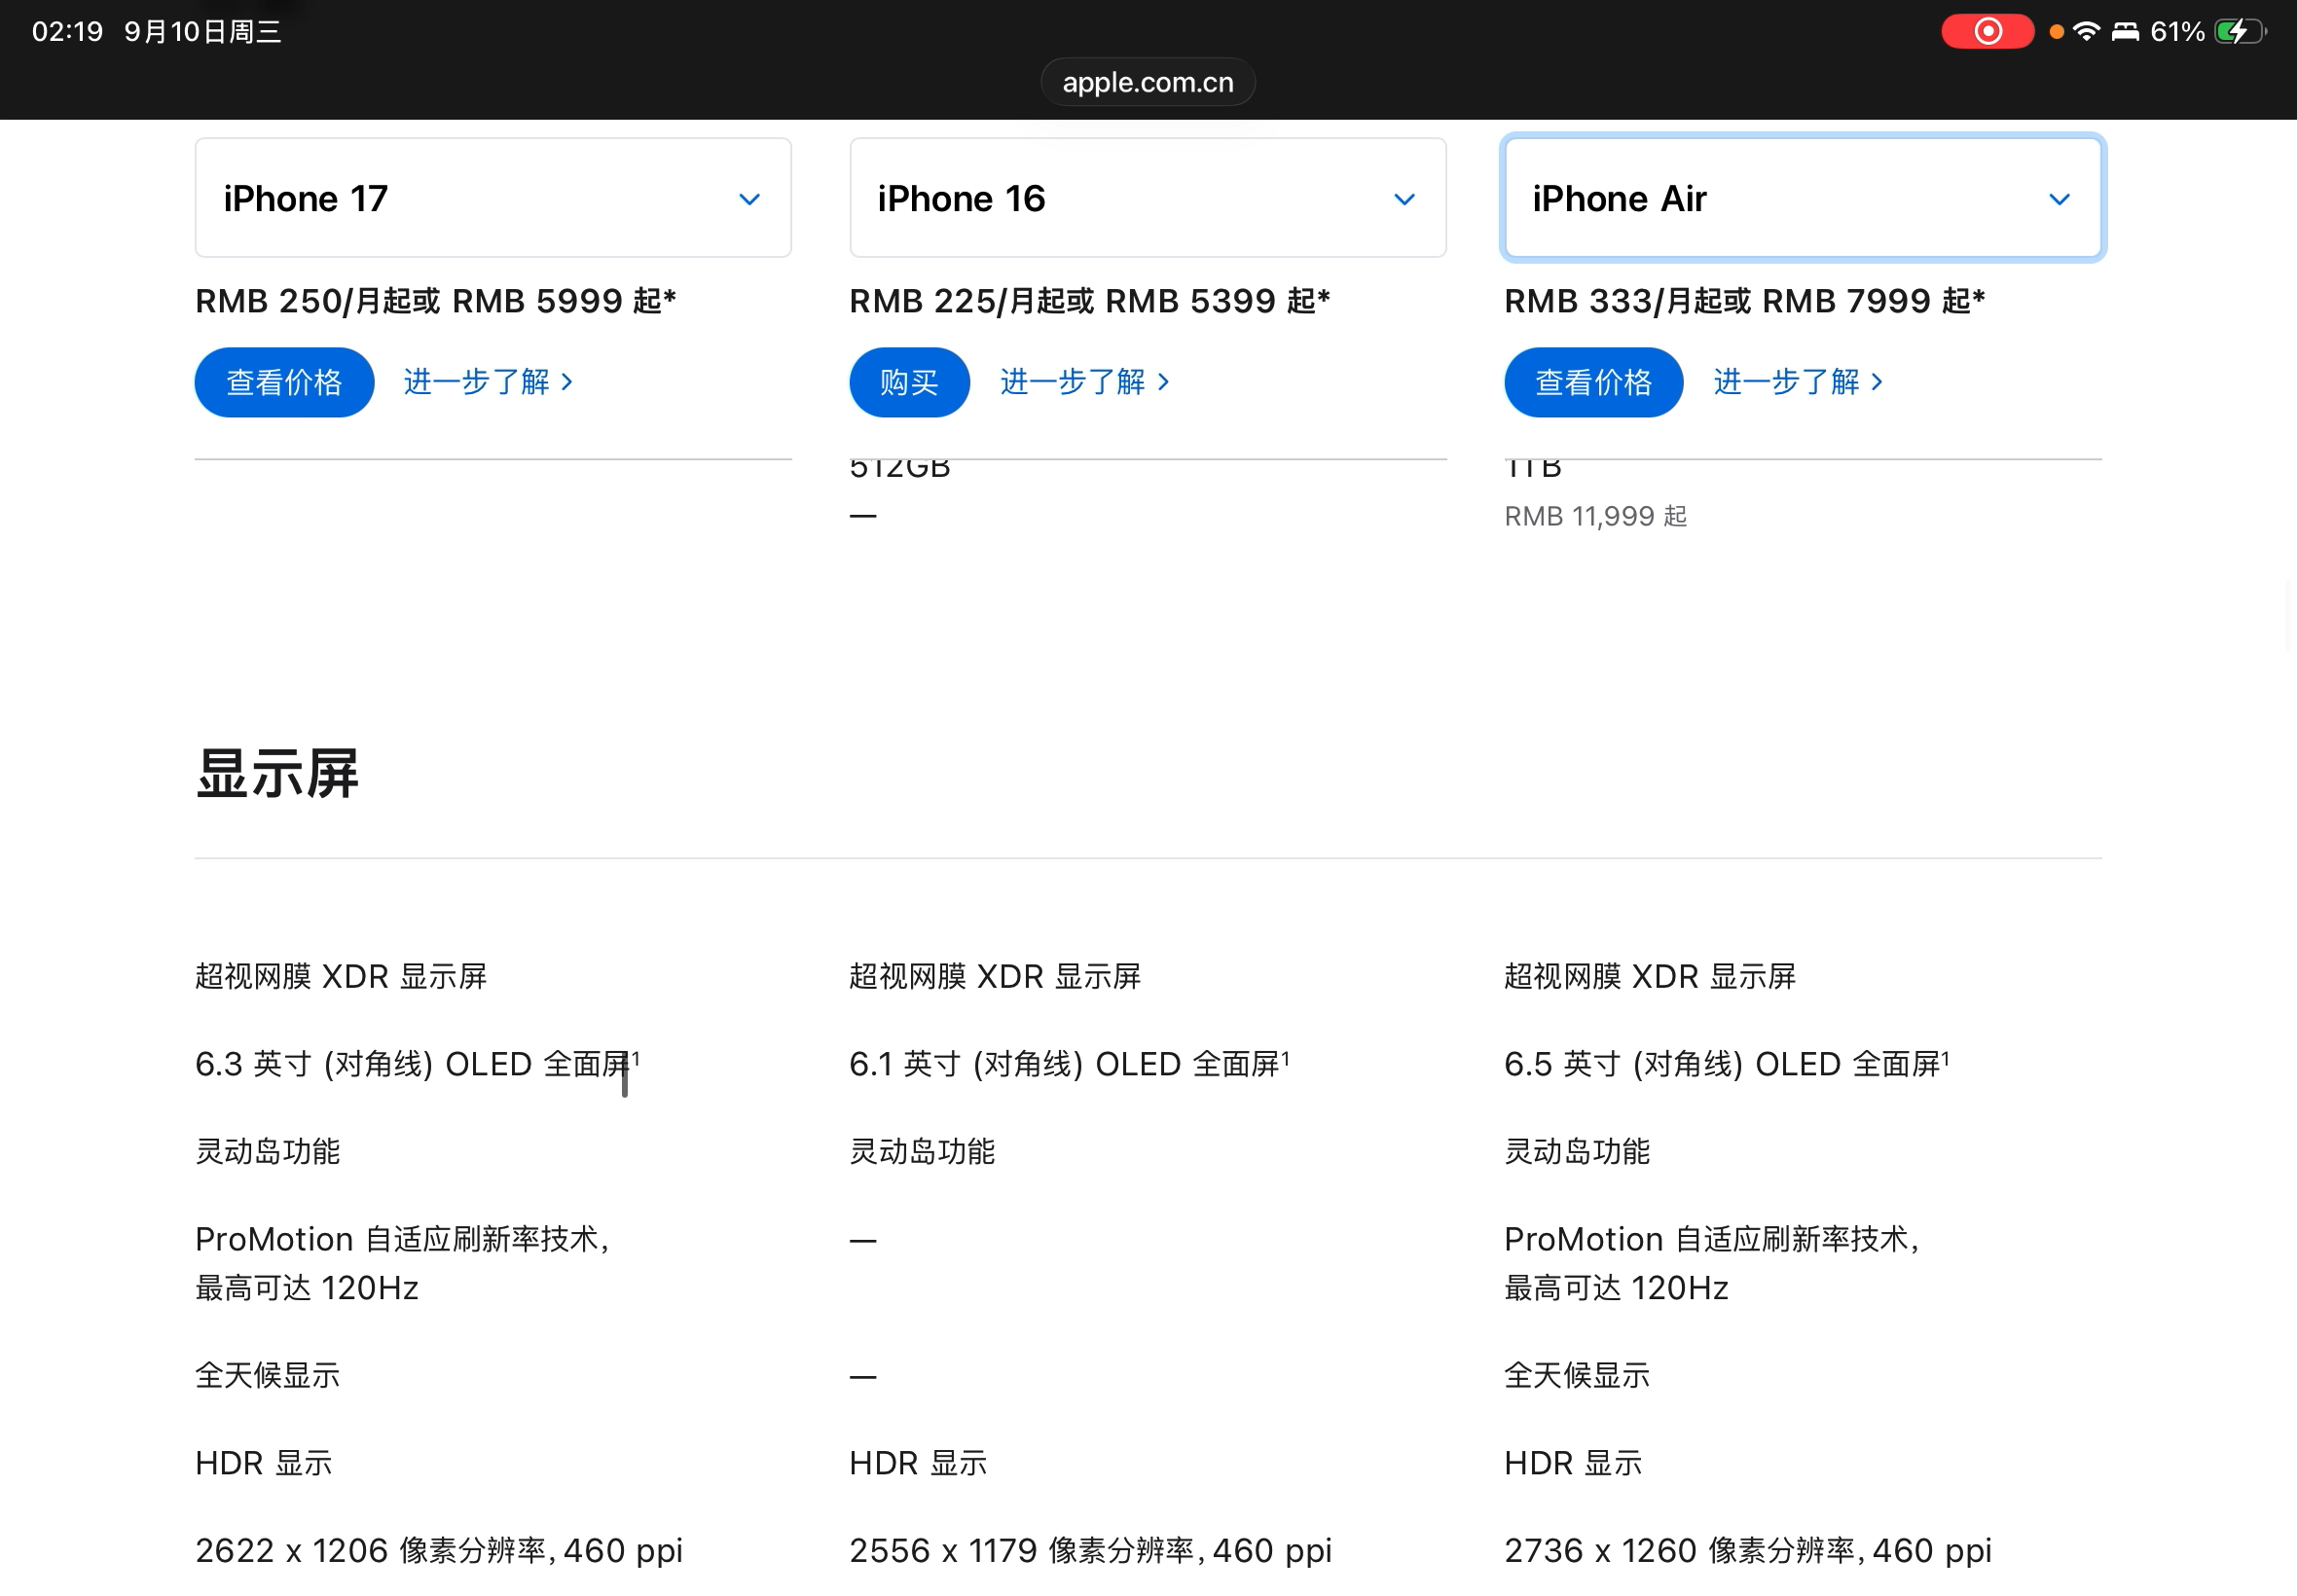The width and height of the screenshot is (2297, 1596).
Task: Select iPhone 17 灵动岛功能 text
Action: click(267, 1152)
